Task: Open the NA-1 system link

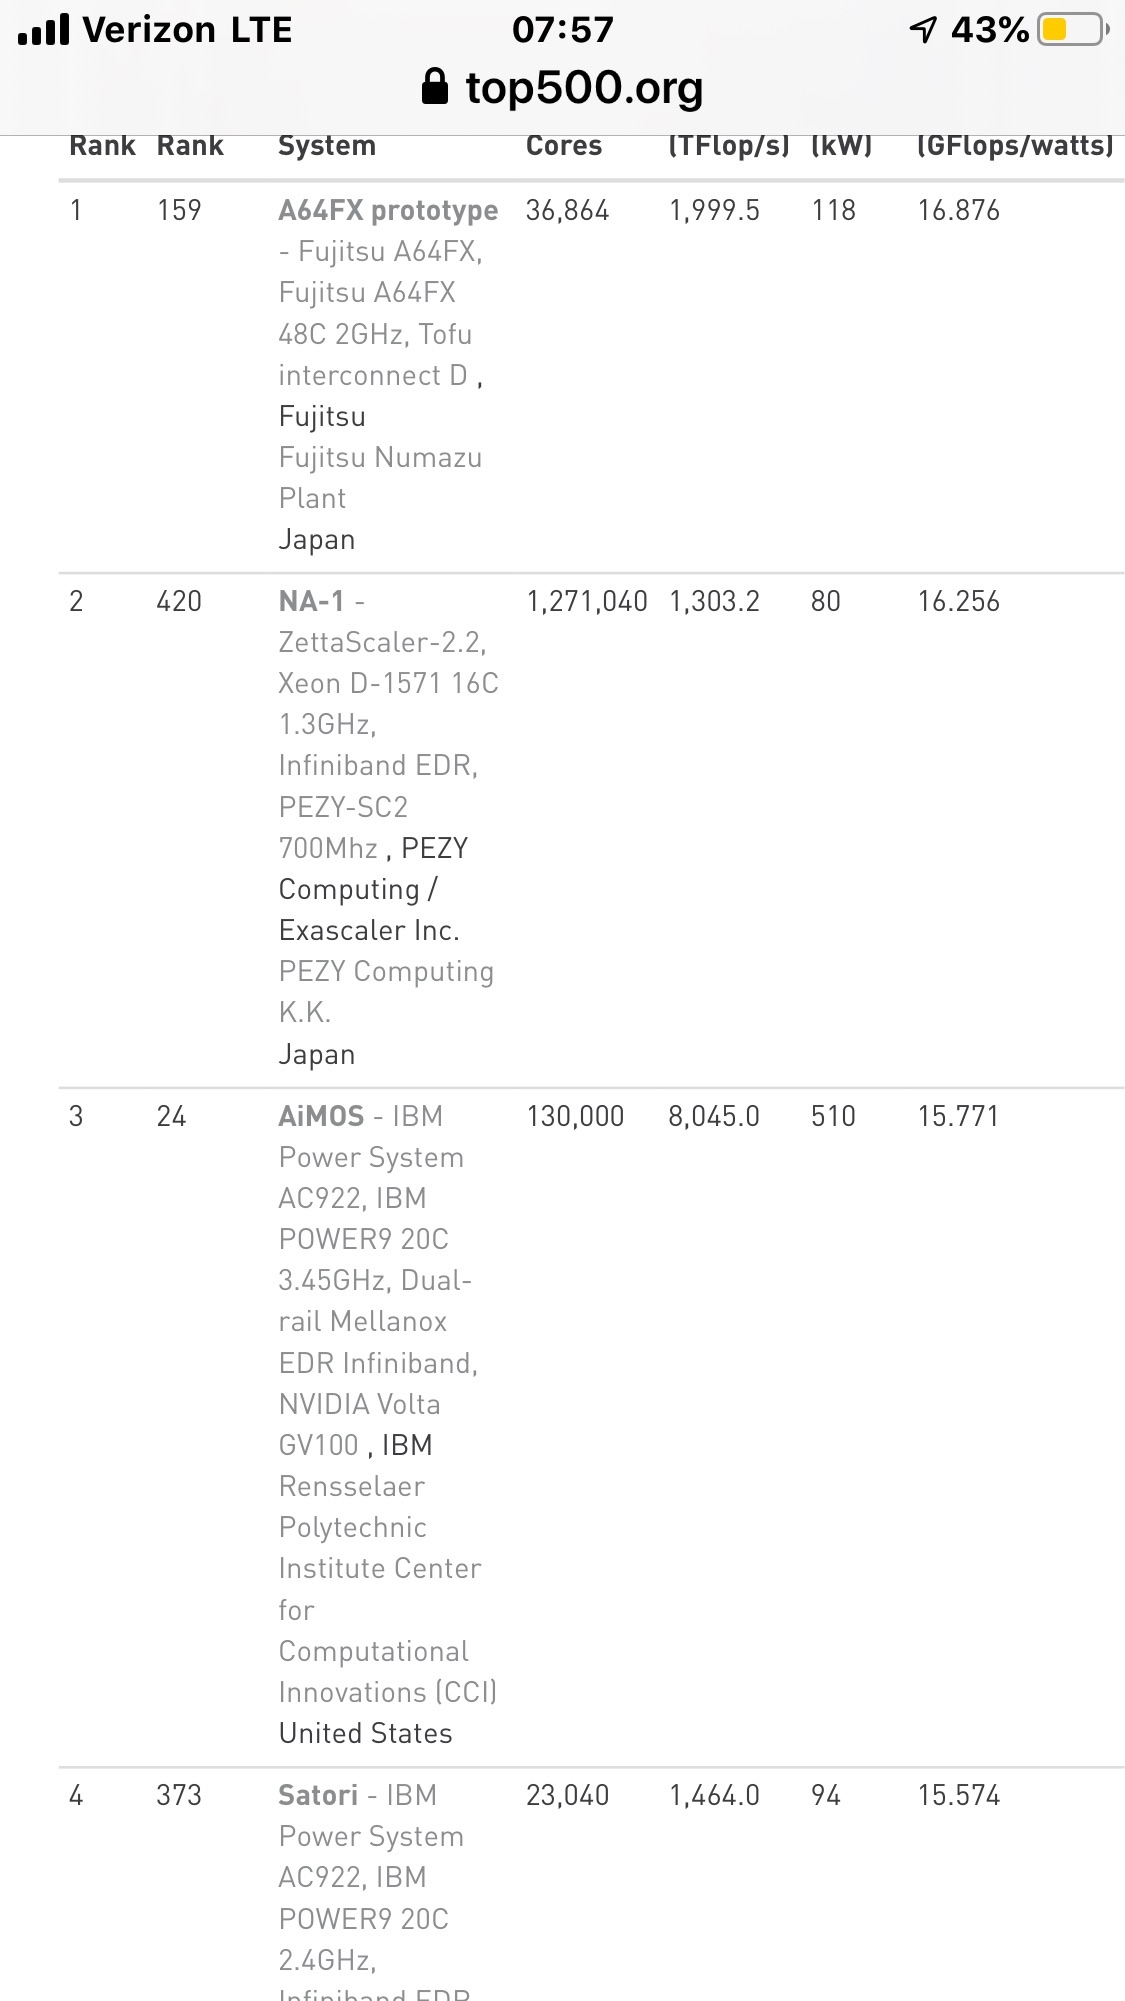Action: pos(311,601)
